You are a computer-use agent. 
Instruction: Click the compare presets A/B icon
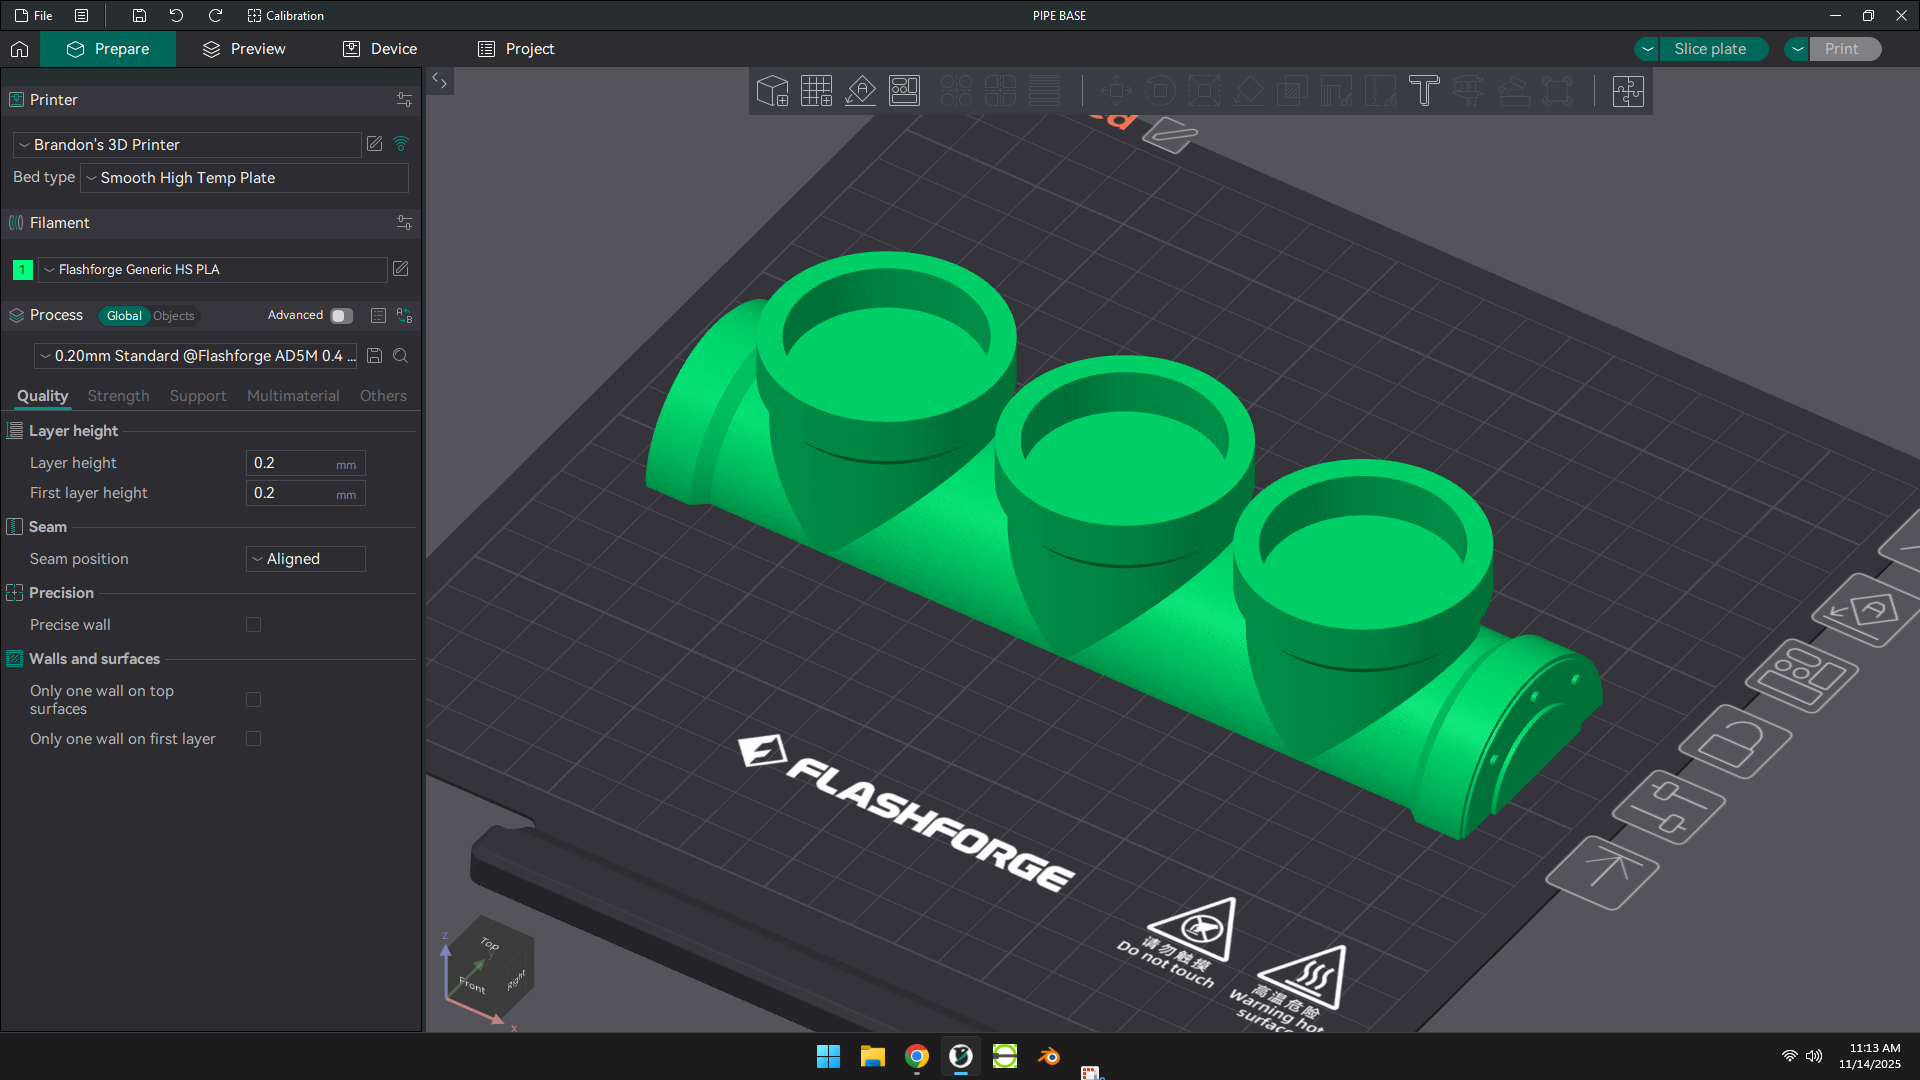pyautogui.click(x=404, y=315)
